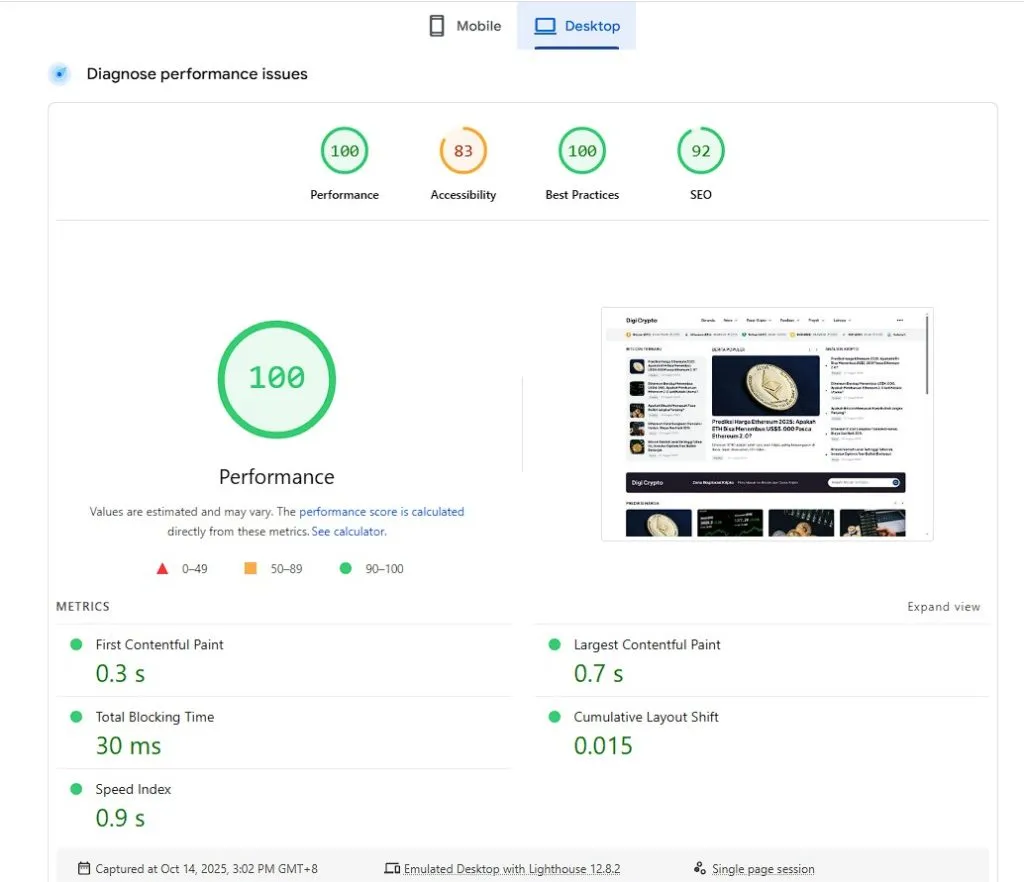Click the SEO score gauge 92

[x=700, y=152]
